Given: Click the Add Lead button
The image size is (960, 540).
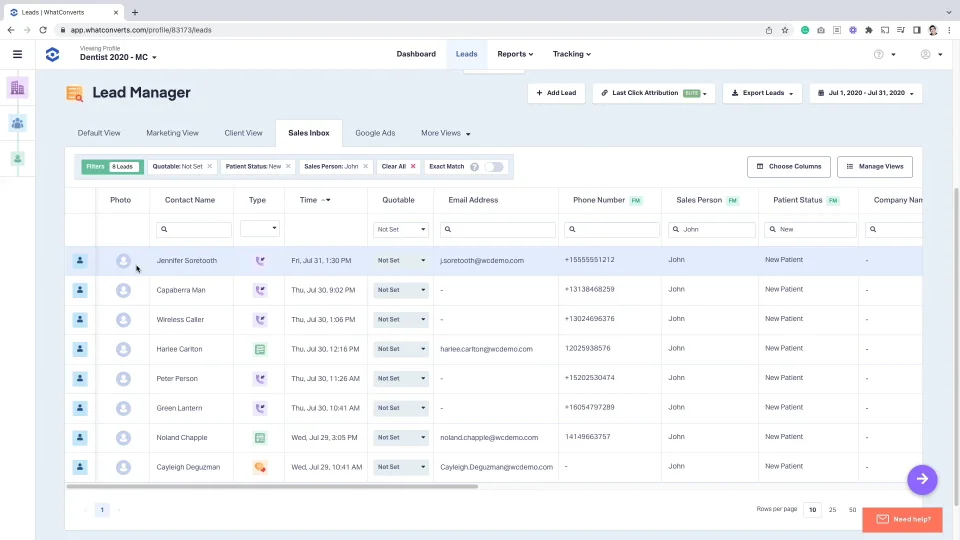Looking at the screenshot, I should (x=556, y=93).
